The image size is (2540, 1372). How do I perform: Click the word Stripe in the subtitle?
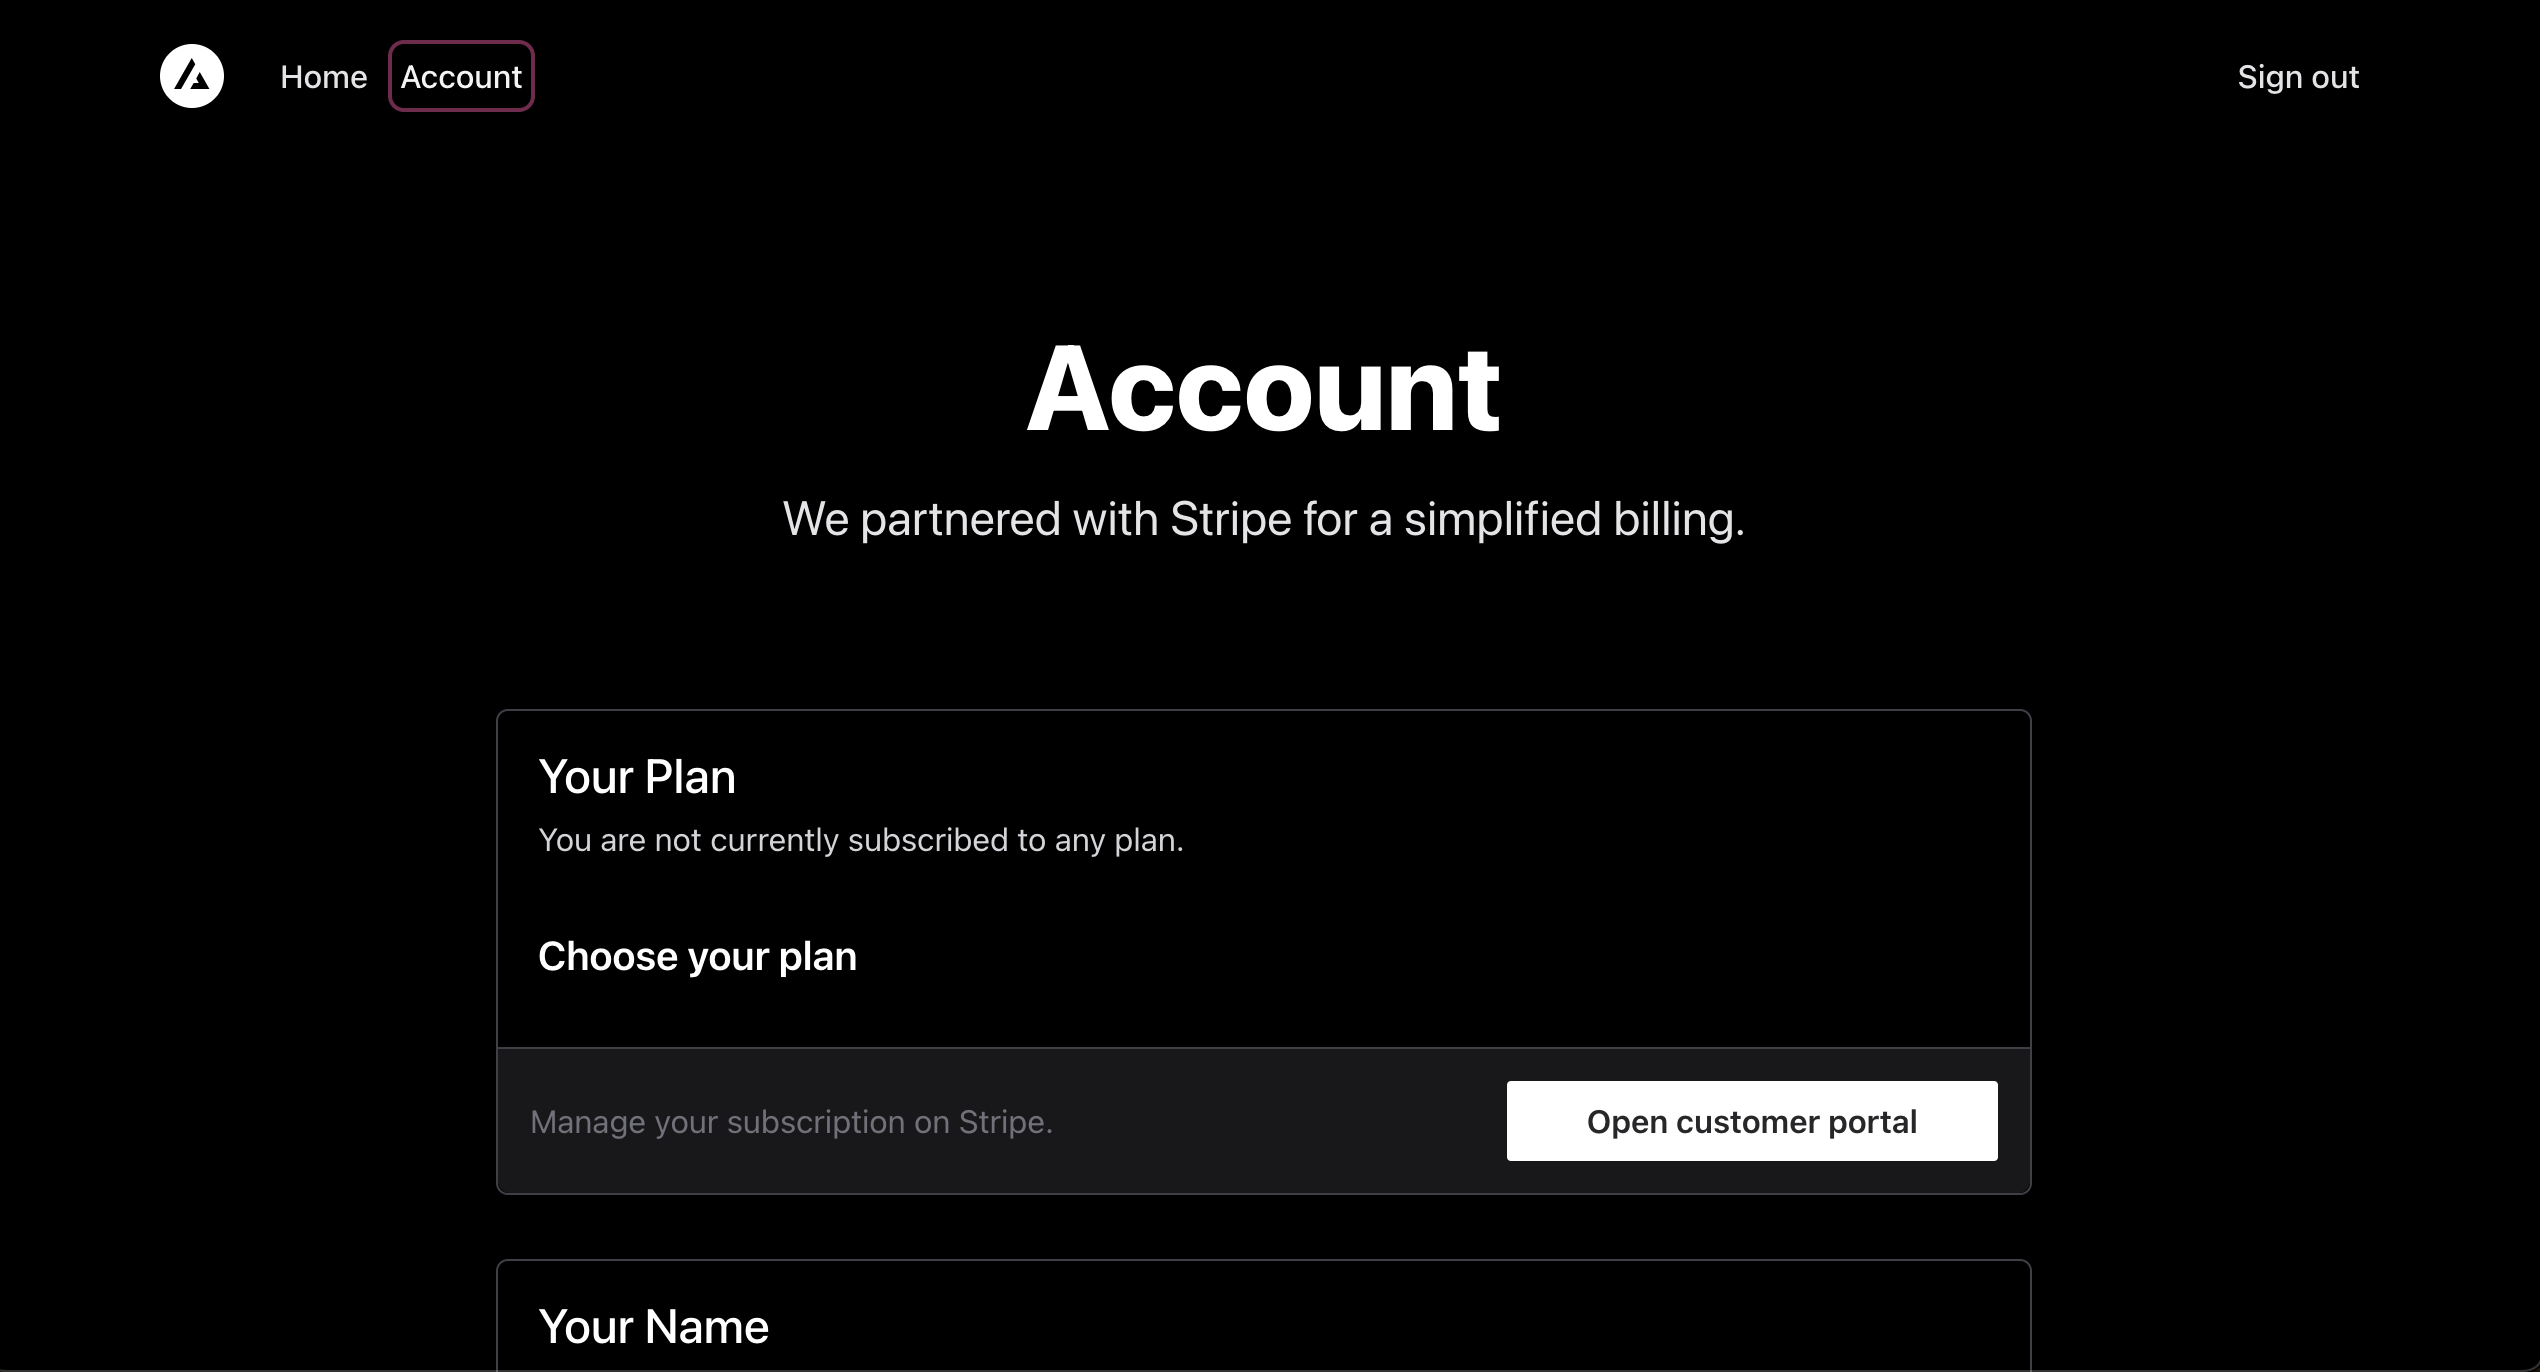pyautogui.click(x=1230, y=519)
